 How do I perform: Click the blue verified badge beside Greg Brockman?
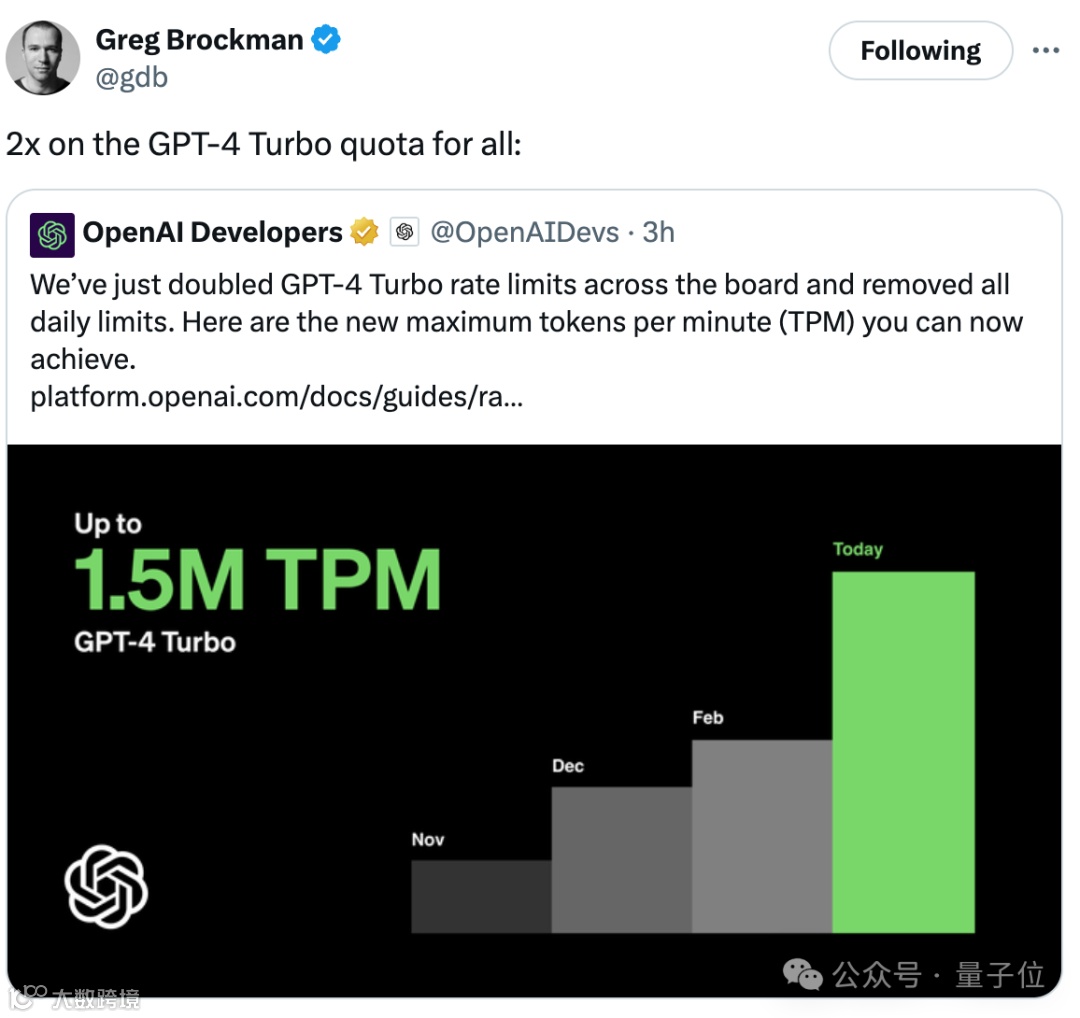coord(326,40)
